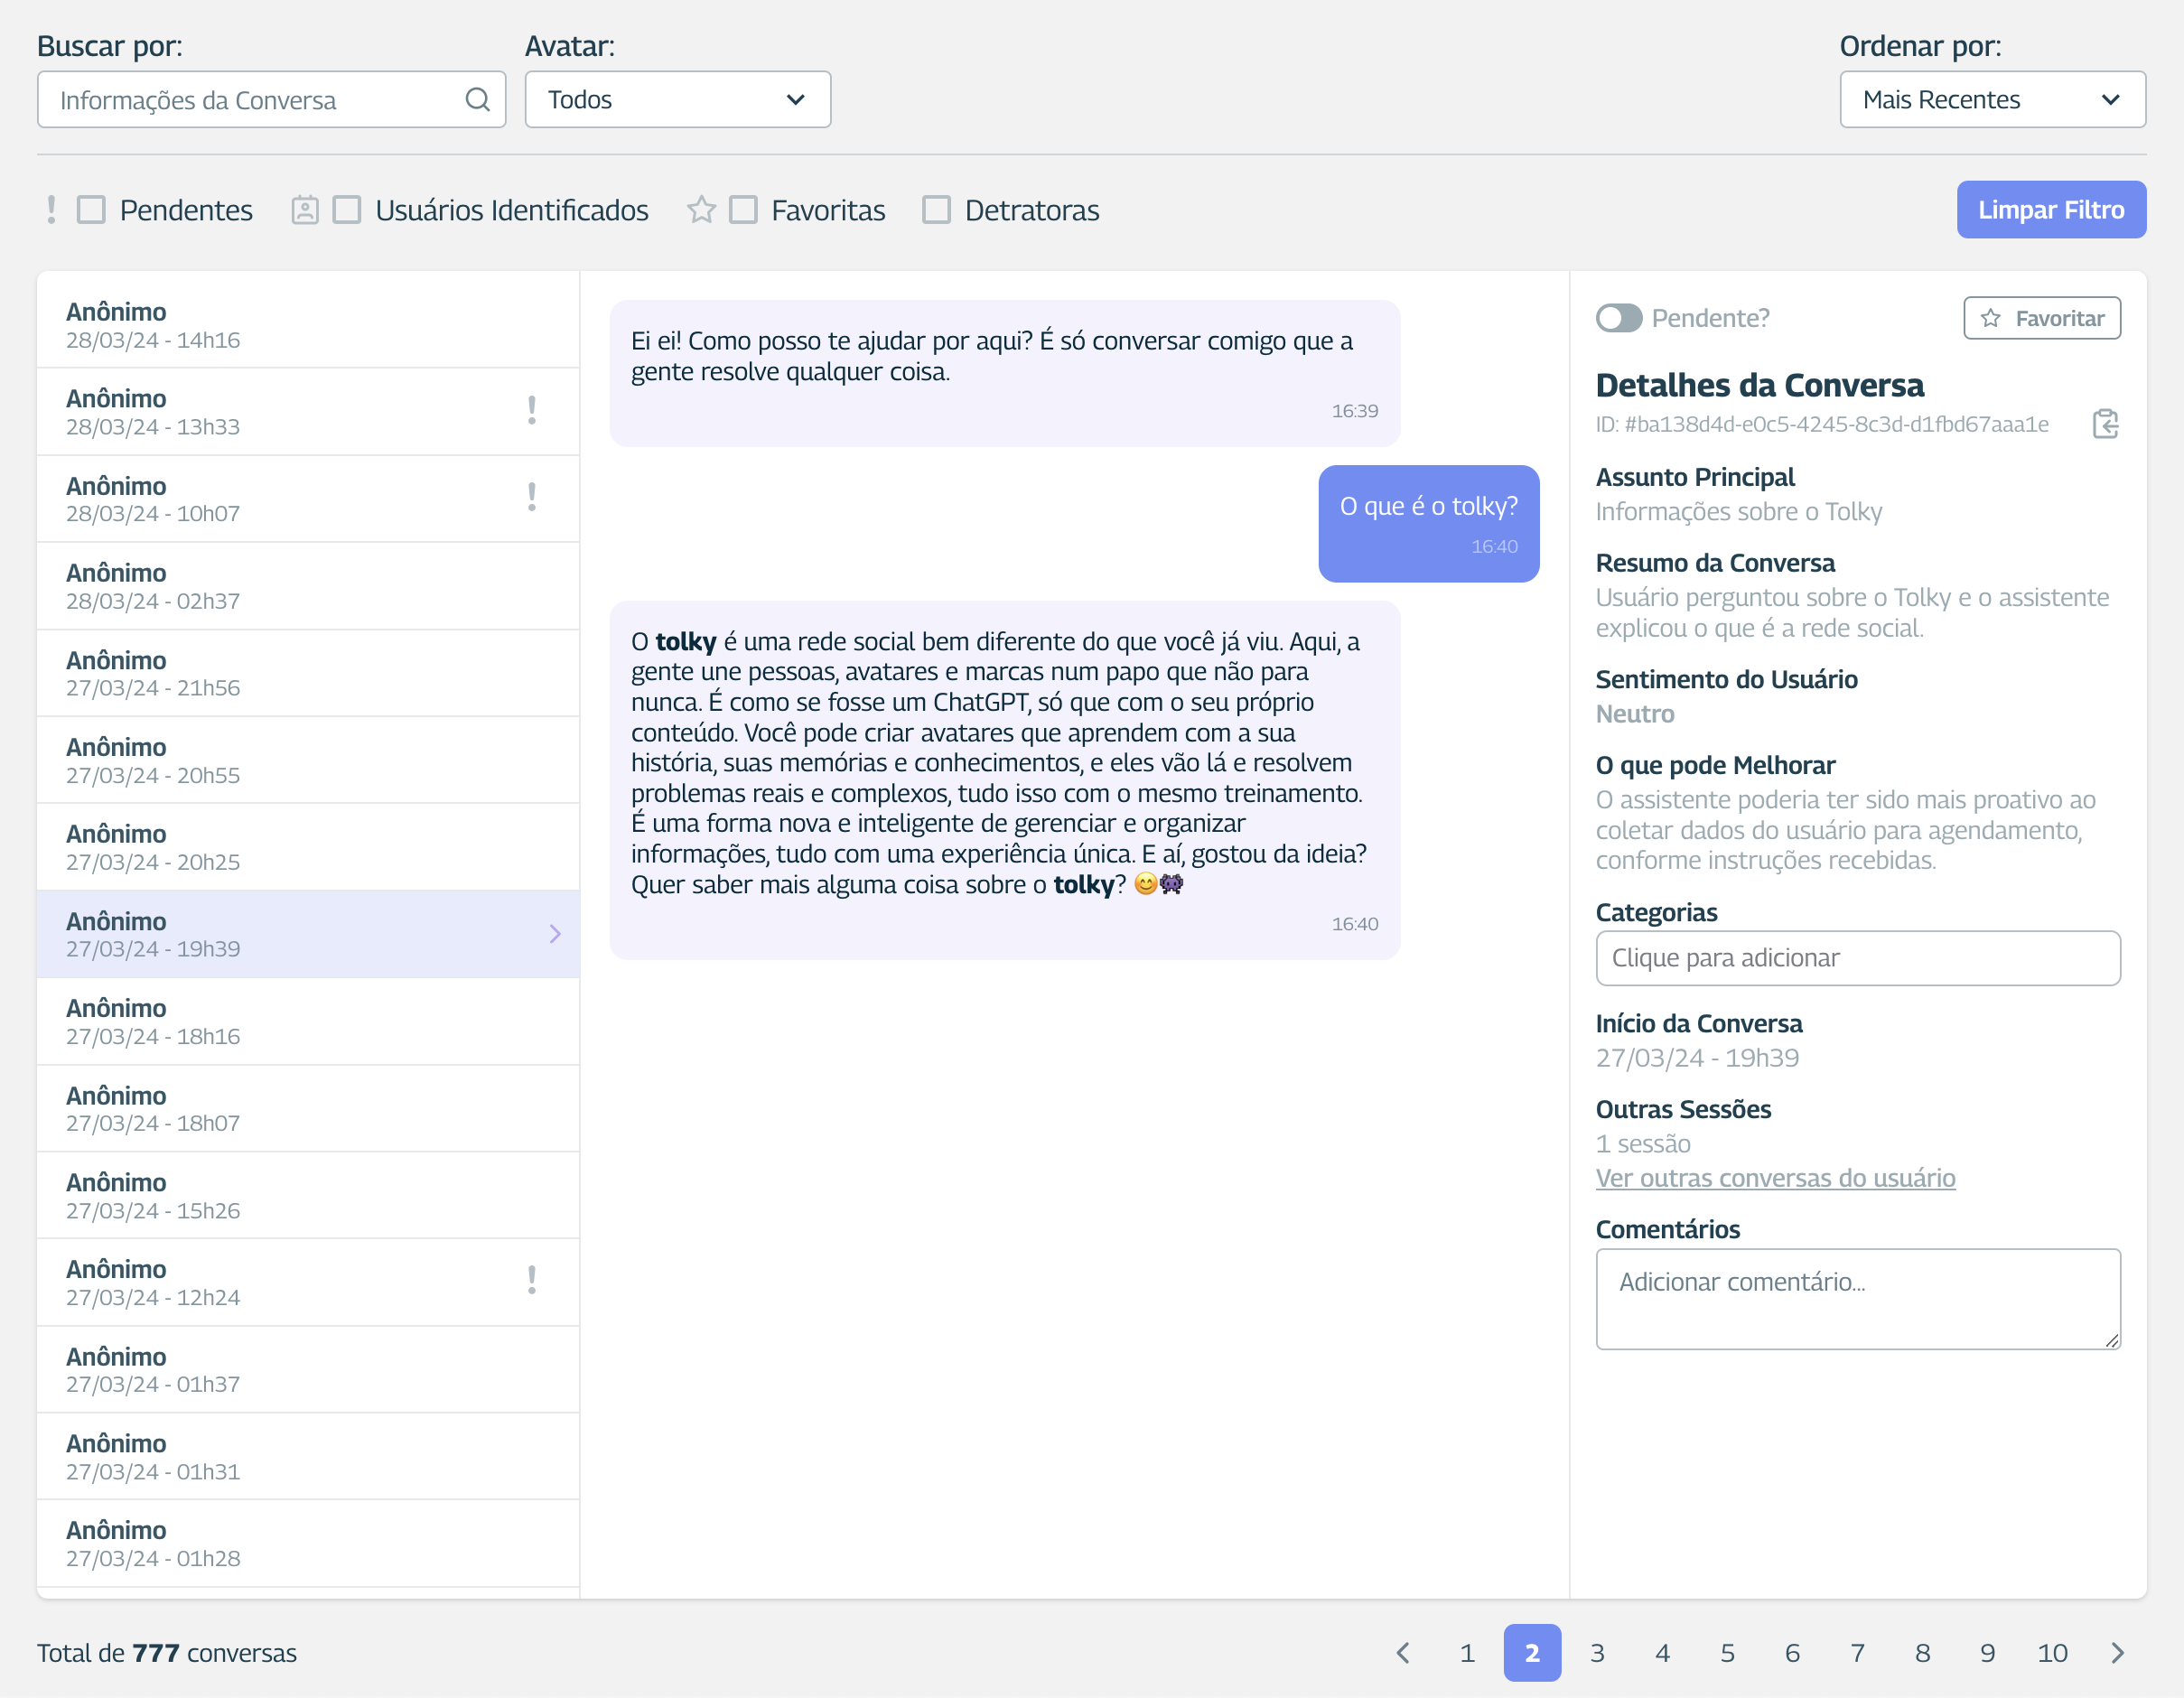Navigate to page 7
Image resolution: width=2184 pixels, height=1698 pixels.
pos(1857,1653)
